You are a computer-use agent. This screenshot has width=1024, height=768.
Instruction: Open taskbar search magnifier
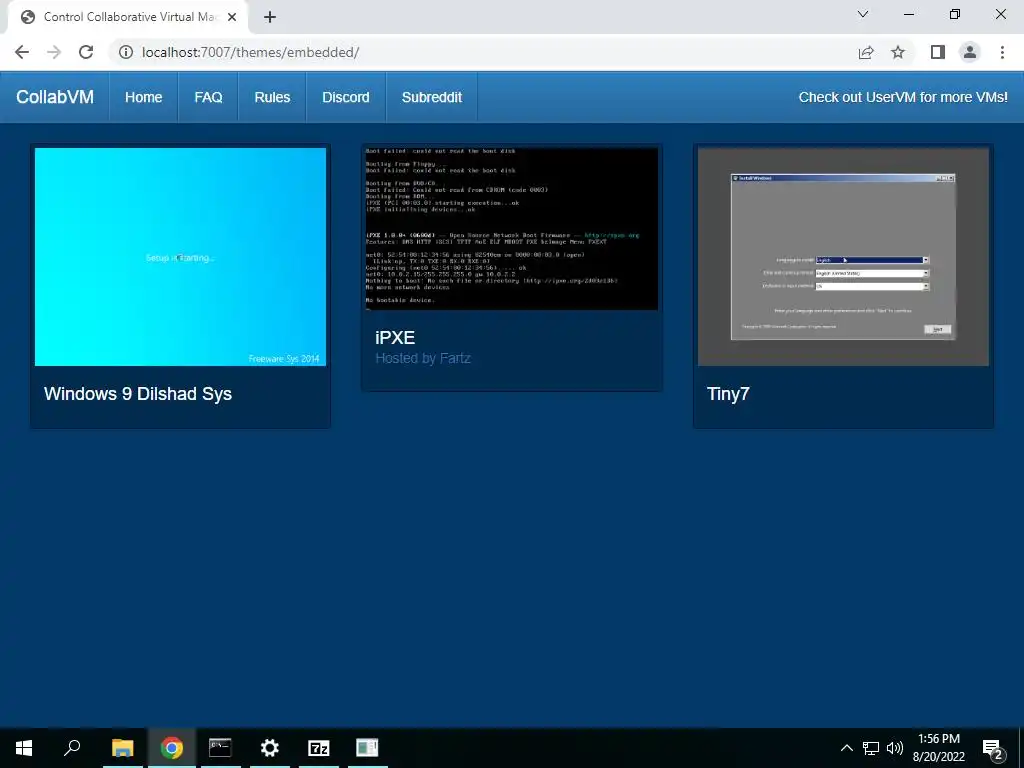pos(72,748)
